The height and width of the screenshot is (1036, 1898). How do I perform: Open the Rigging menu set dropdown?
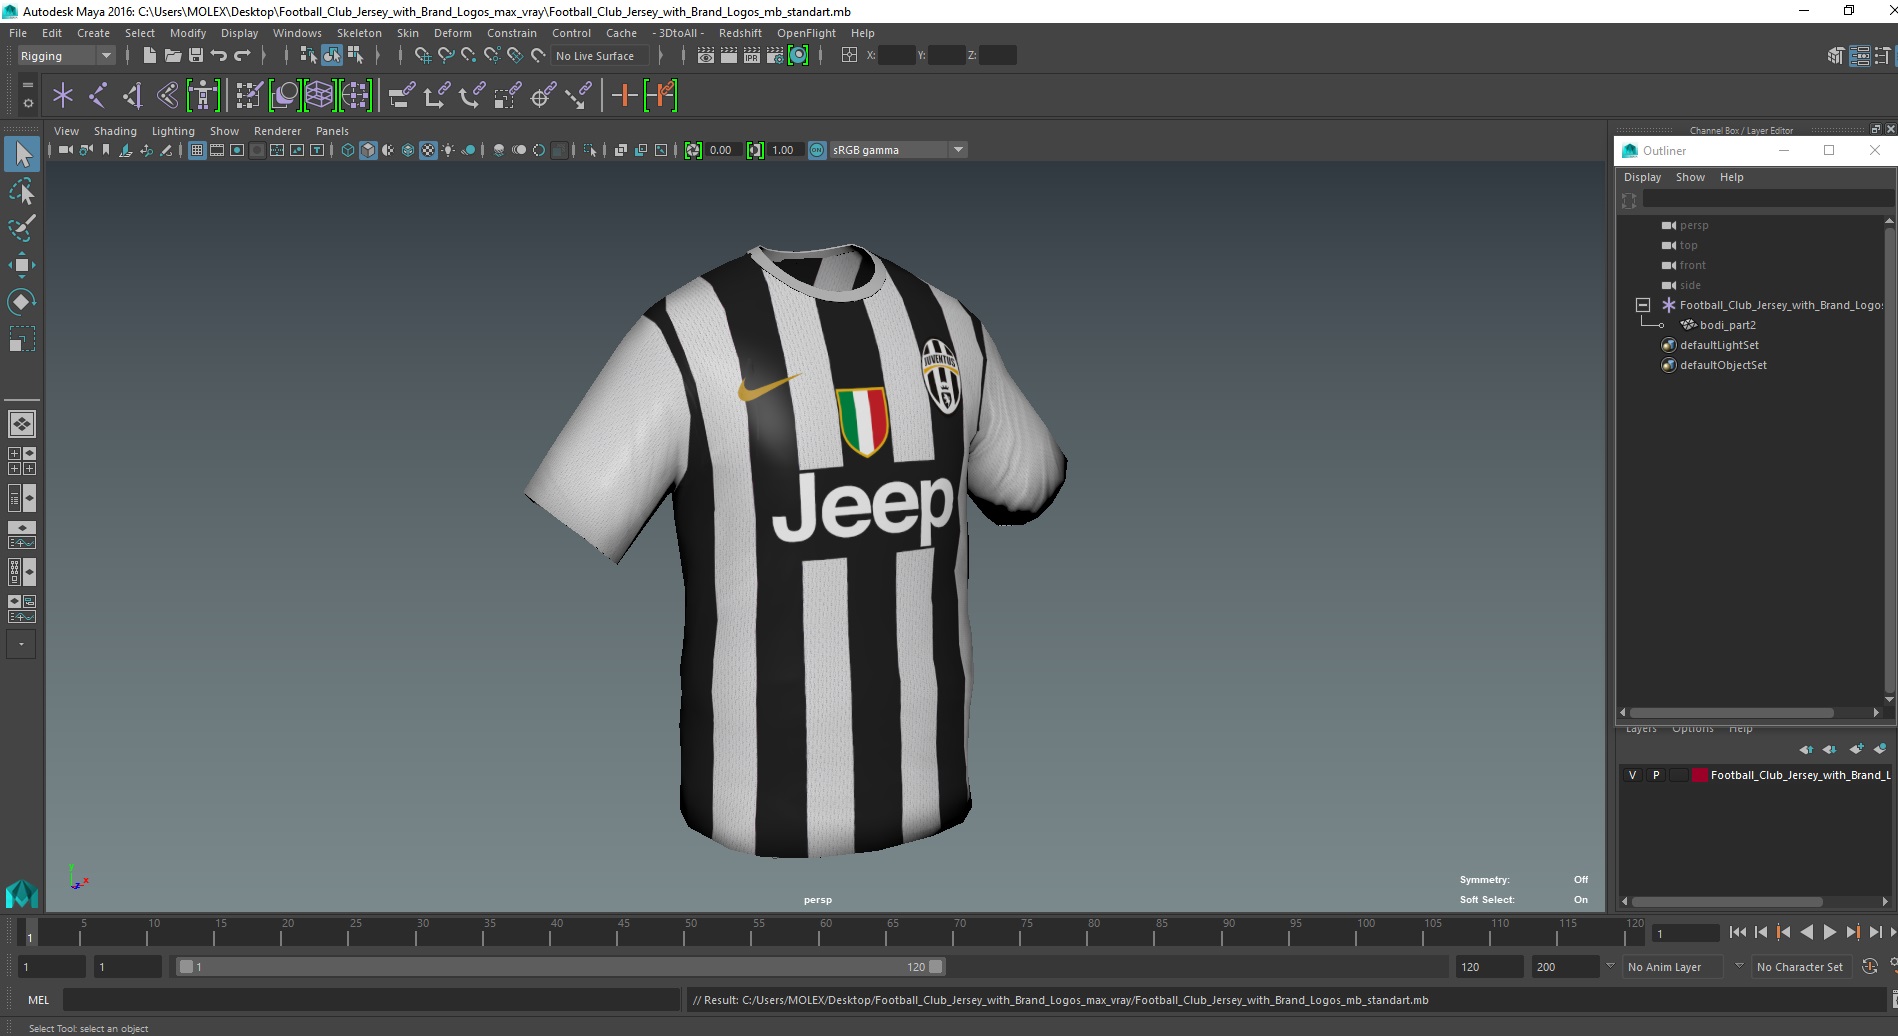(66, 56)
